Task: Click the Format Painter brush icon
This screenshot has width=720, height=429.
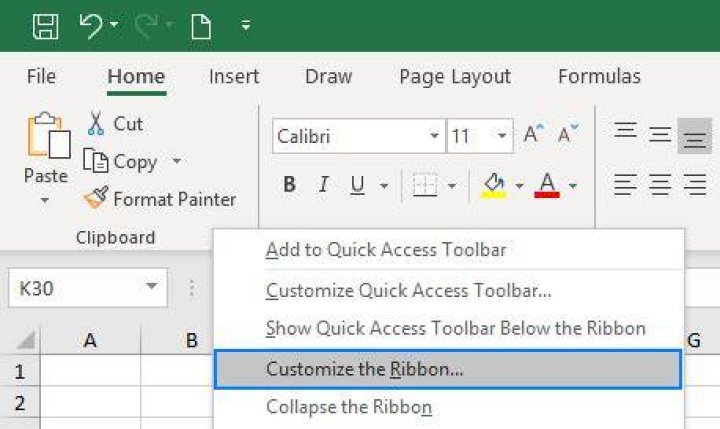Action: [96, 198]
